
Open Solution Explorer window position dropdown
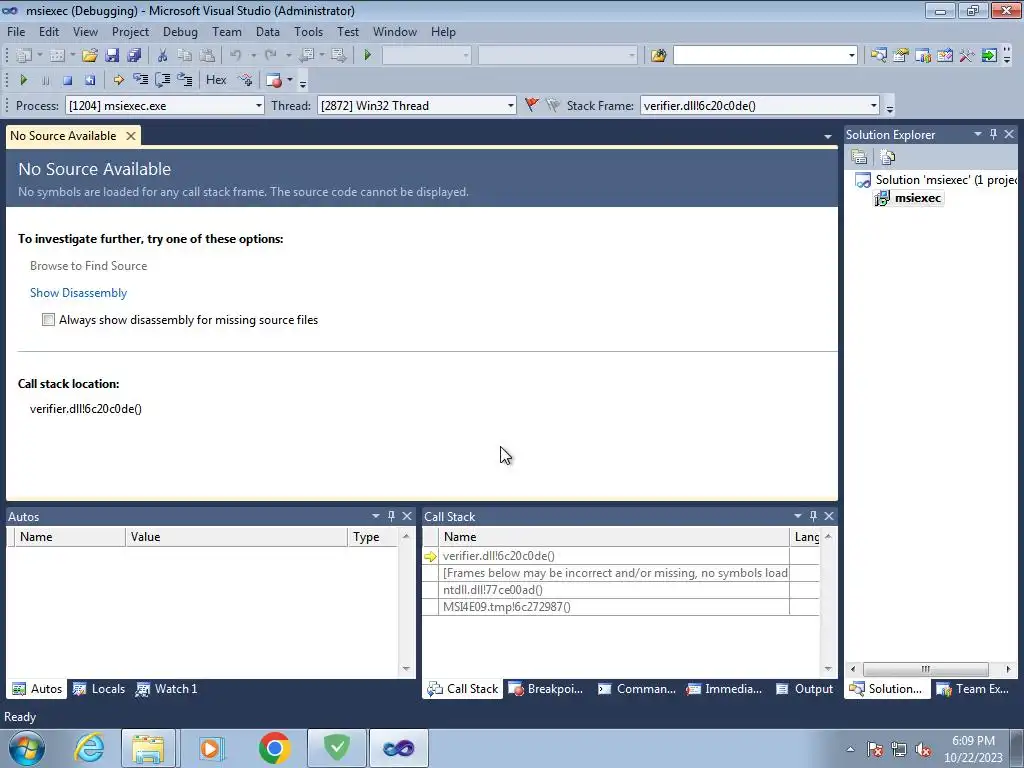click(x=978, y=134)
